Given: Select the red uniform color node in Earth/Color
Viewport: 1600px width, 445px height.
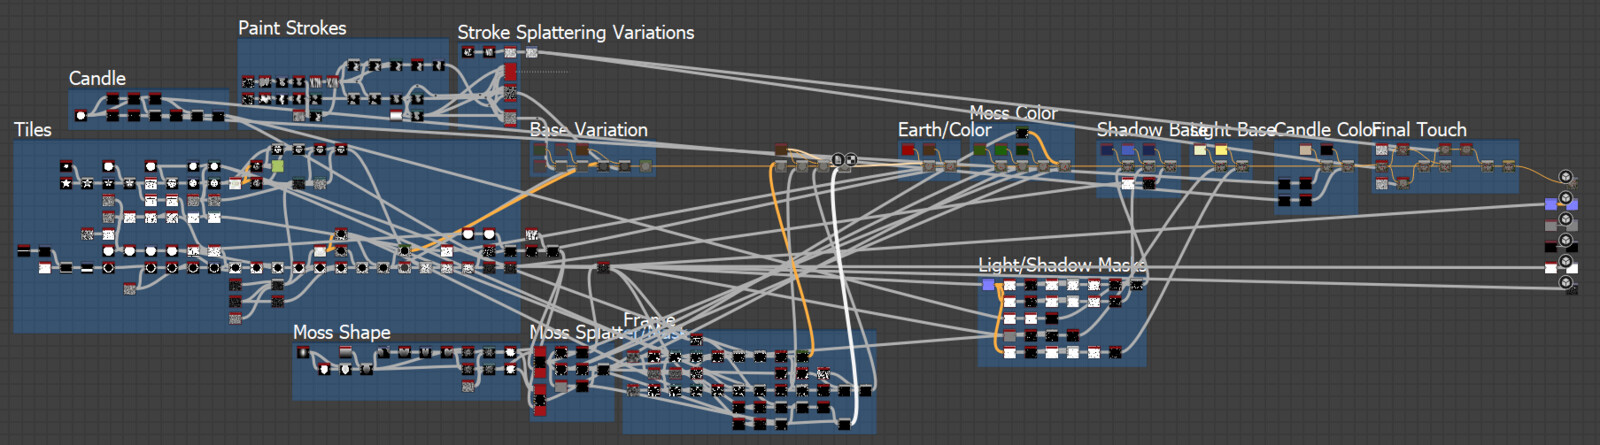Looking at the screenshot, I should point(908,150).
